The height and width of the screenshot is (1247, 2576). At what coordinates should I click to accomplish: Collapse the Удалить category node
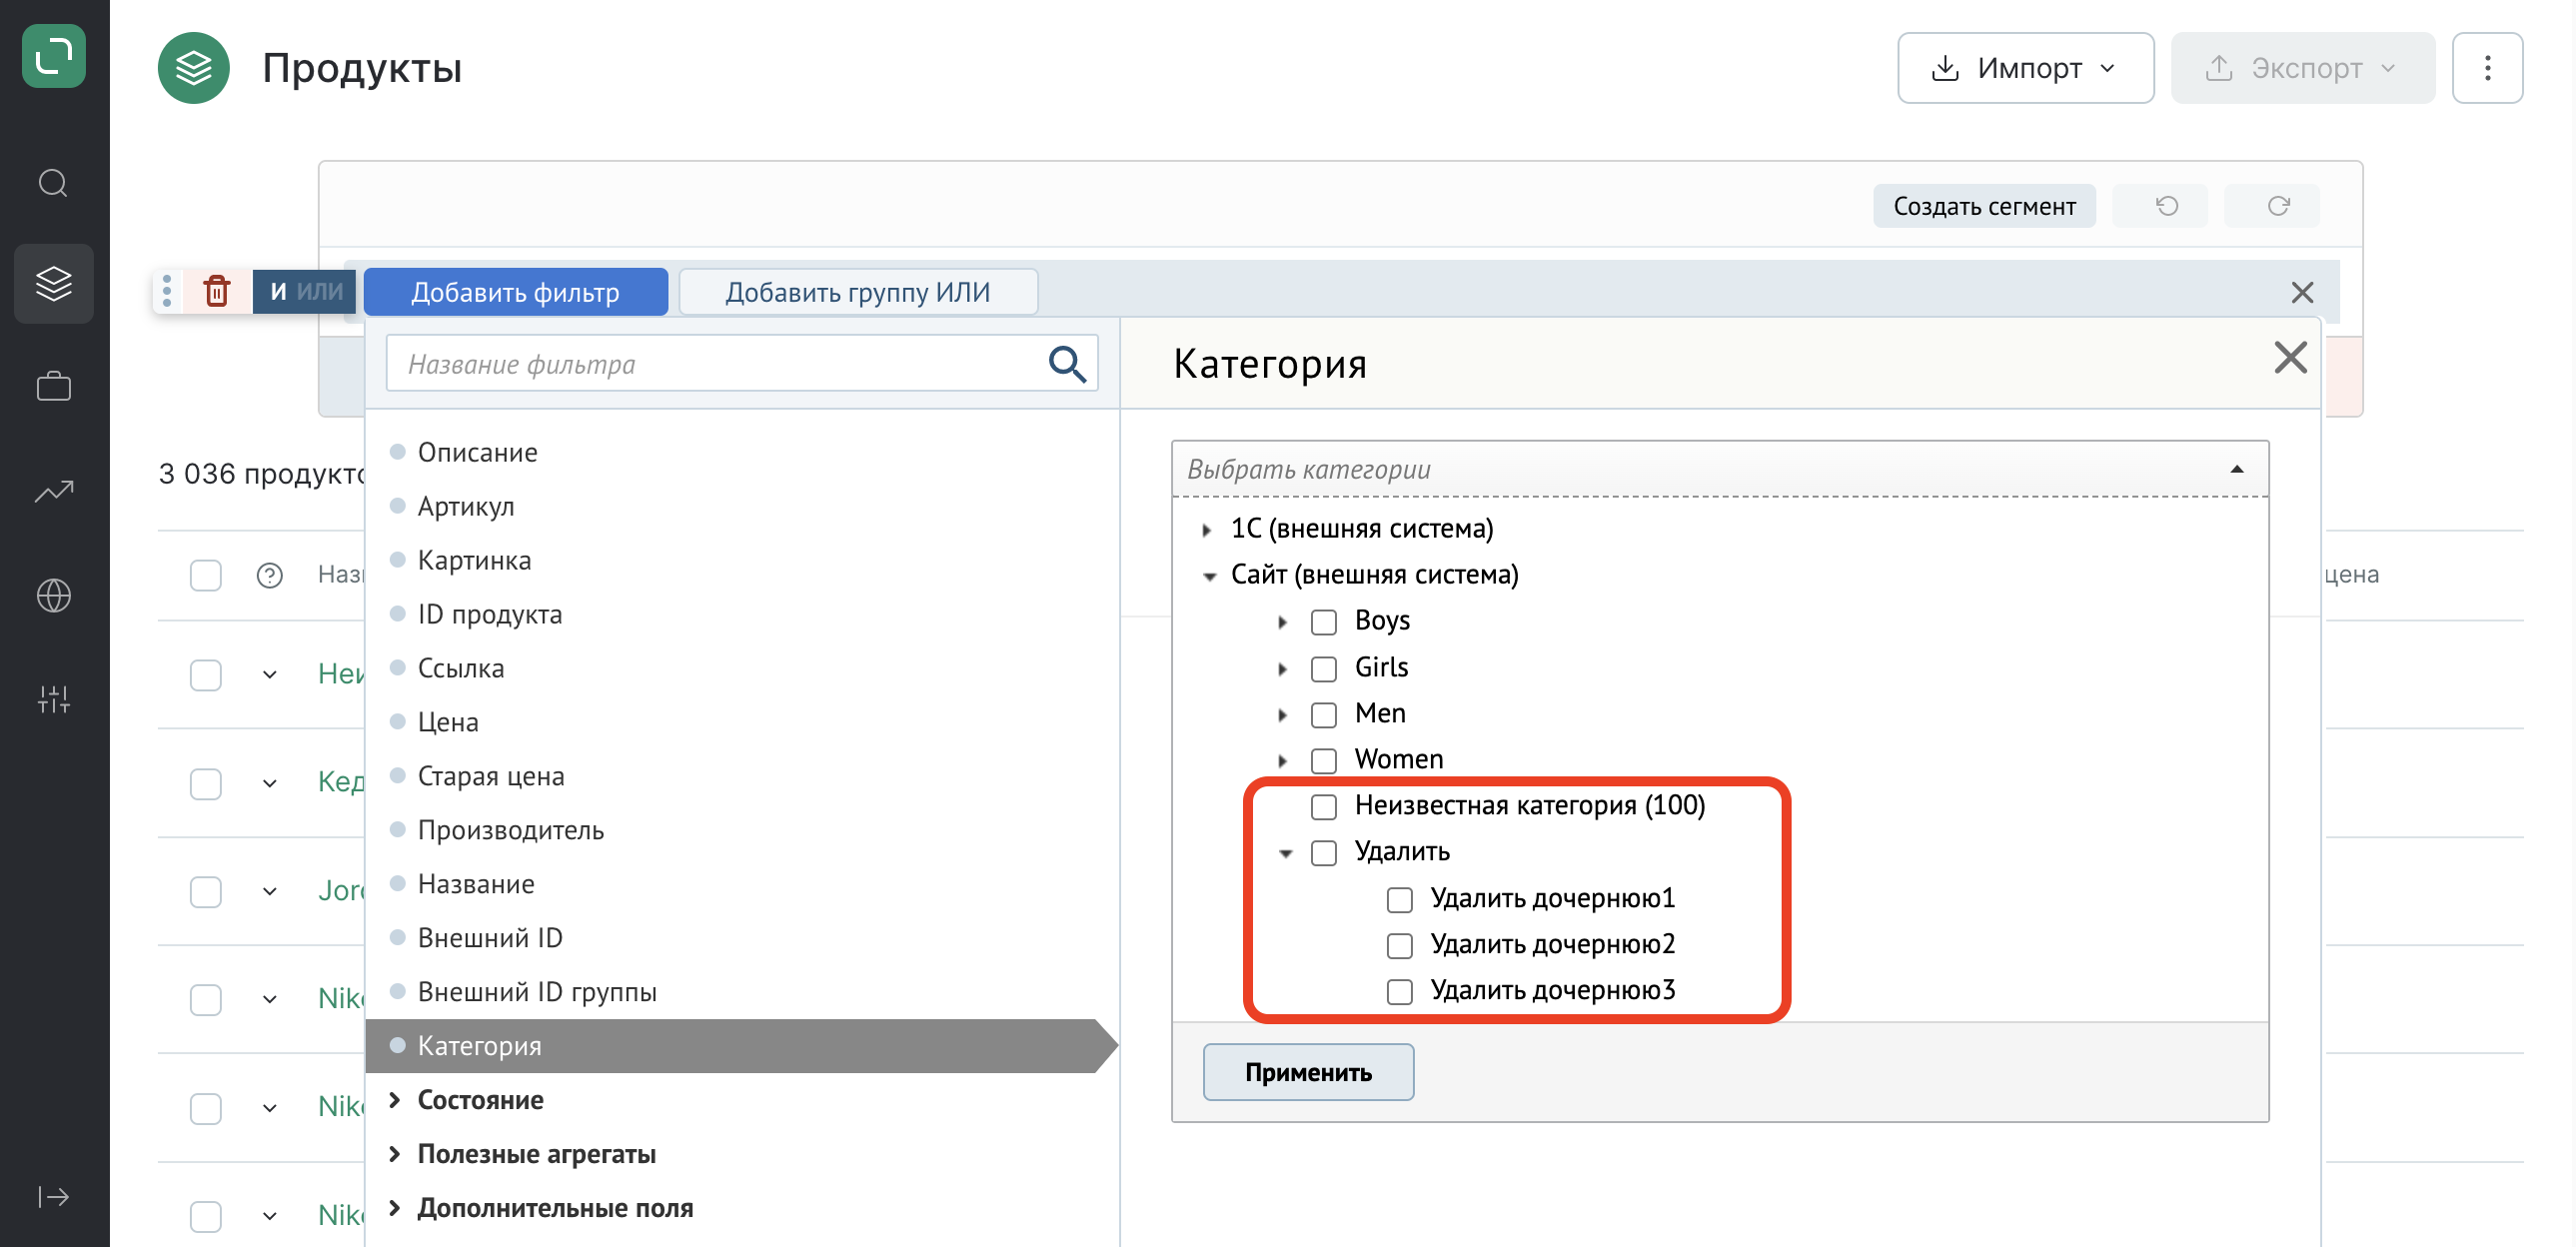click(x=1285, y=853)
